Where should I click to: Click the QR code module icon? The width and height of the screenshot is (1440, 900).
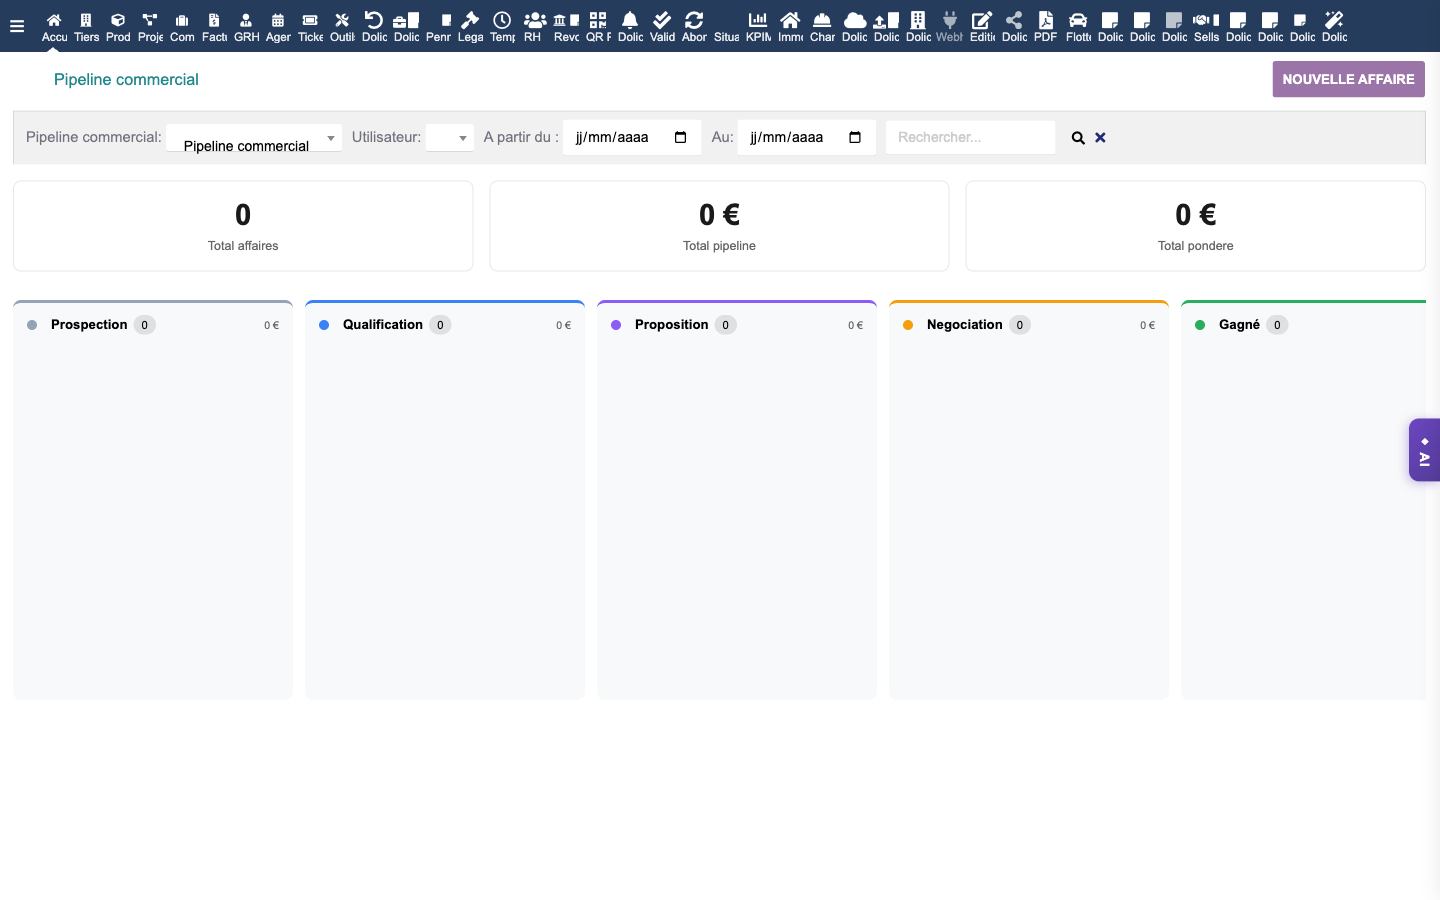pos(598,26)
